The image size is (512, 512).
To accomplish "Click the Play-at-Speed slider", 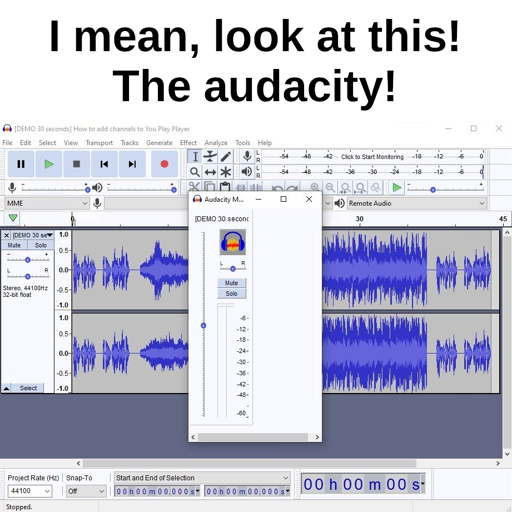I will (446, 189).
